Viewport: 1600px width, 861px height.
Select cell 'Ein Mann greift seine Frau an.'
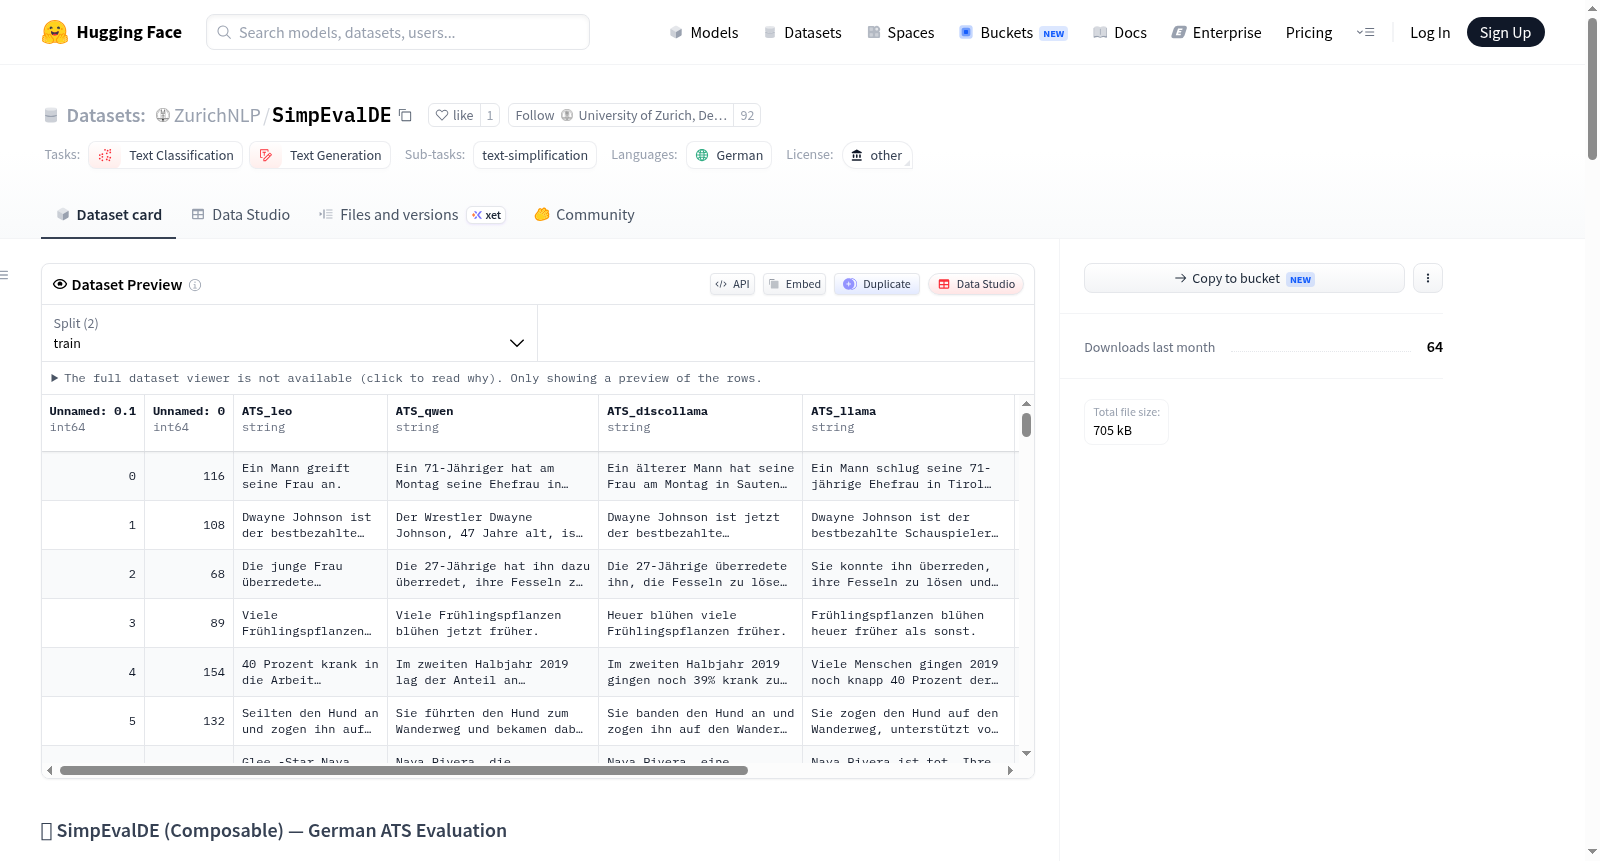(x=310, y=476)
